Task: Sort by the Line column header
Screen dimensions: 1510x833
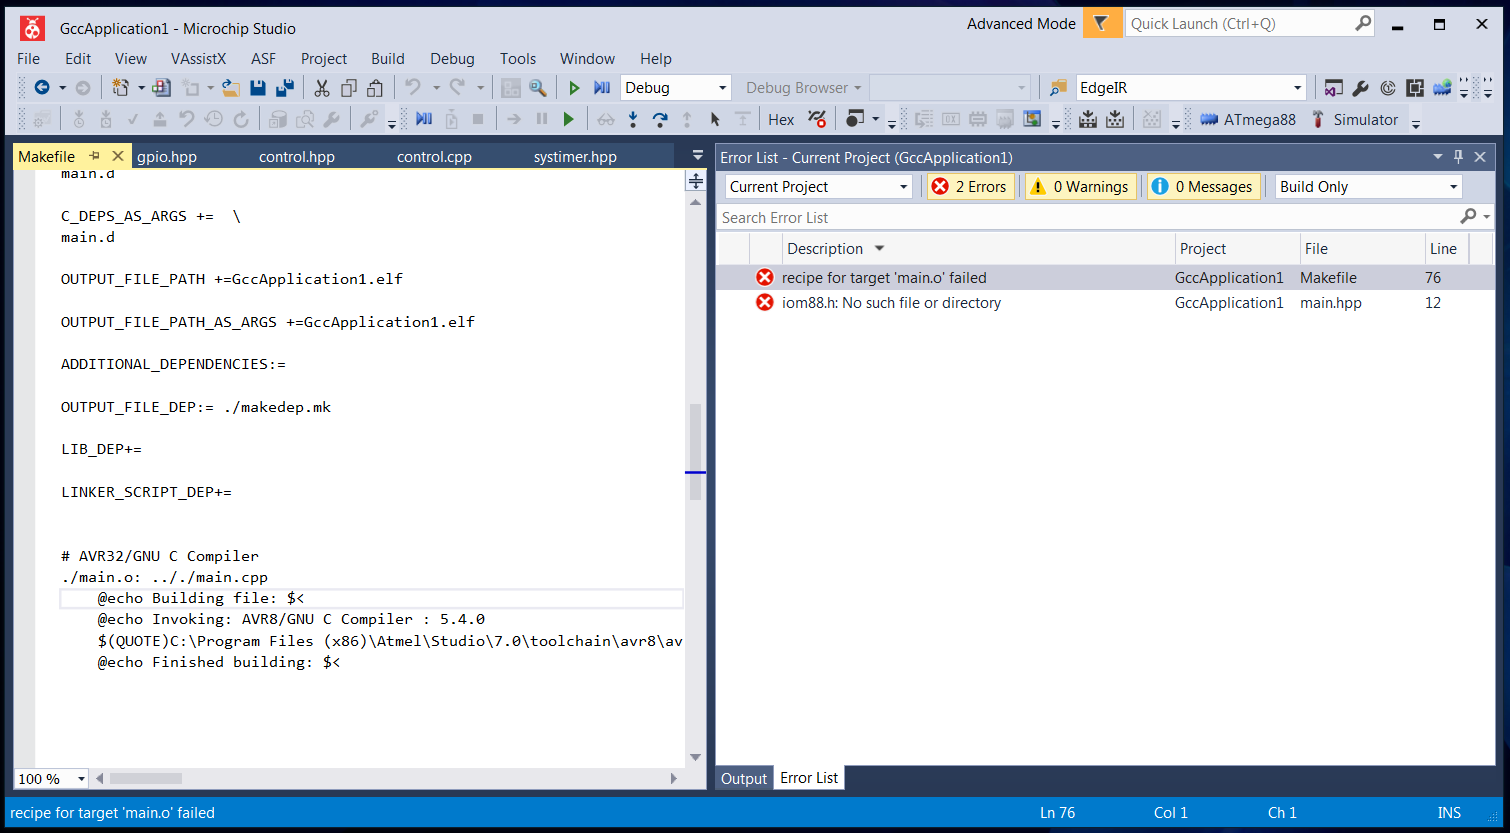Action: click(1448, 249)
